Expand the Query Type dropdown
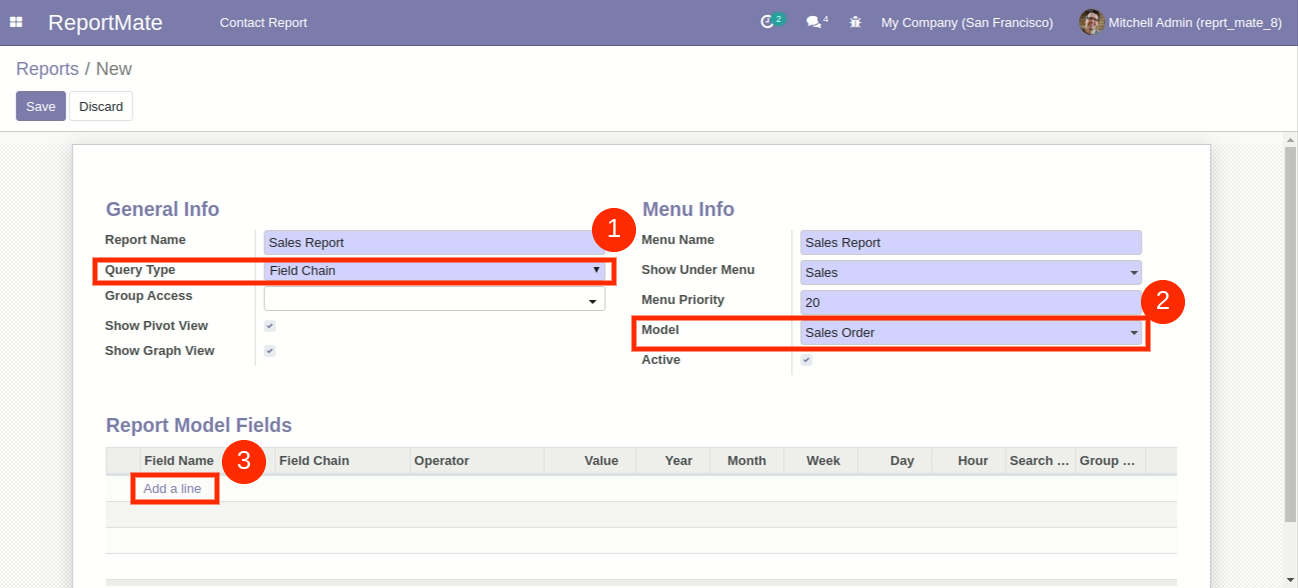This screenshot has width=1298, height=588. [435, 270]
